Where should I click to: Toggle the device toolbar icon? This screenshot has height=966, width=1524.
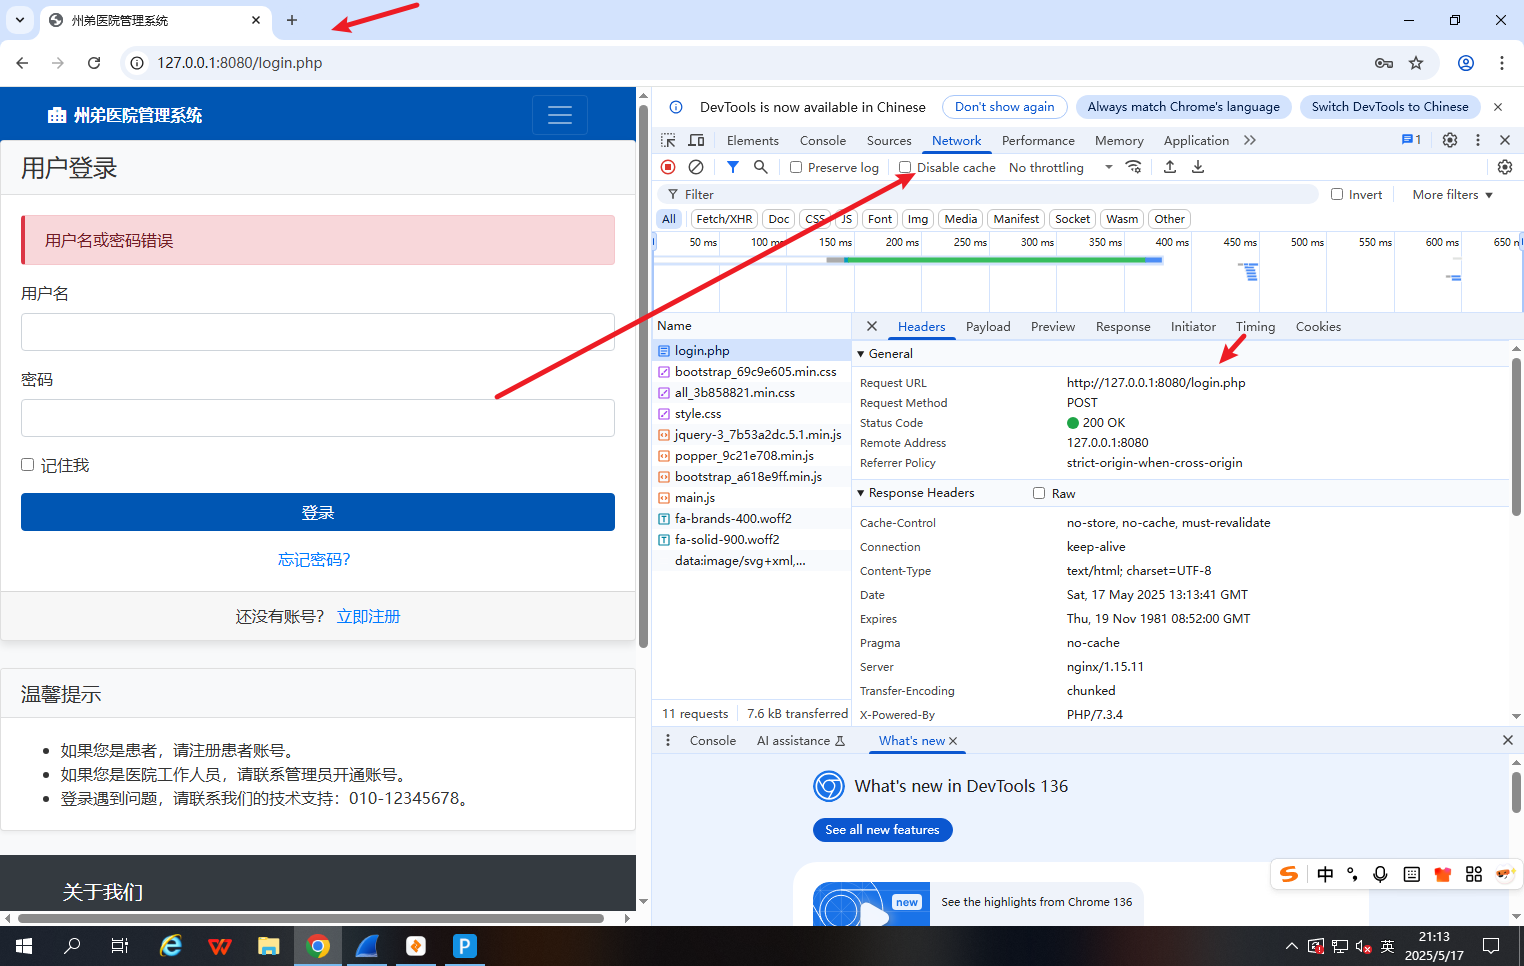tap(696, 140)
